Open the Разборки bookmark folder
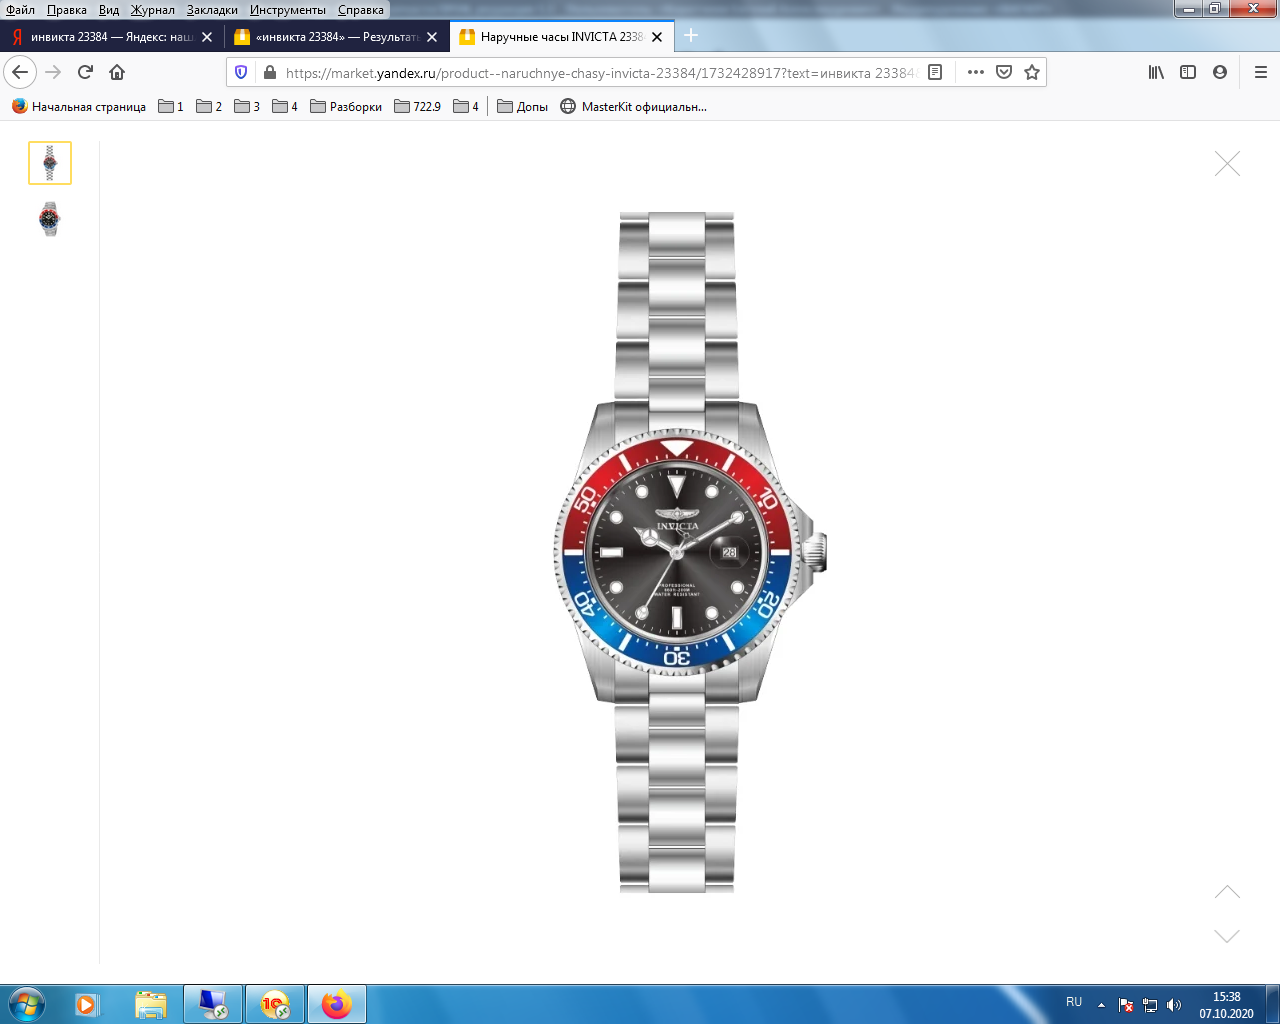The image size is (1280, 1024). 346,106
